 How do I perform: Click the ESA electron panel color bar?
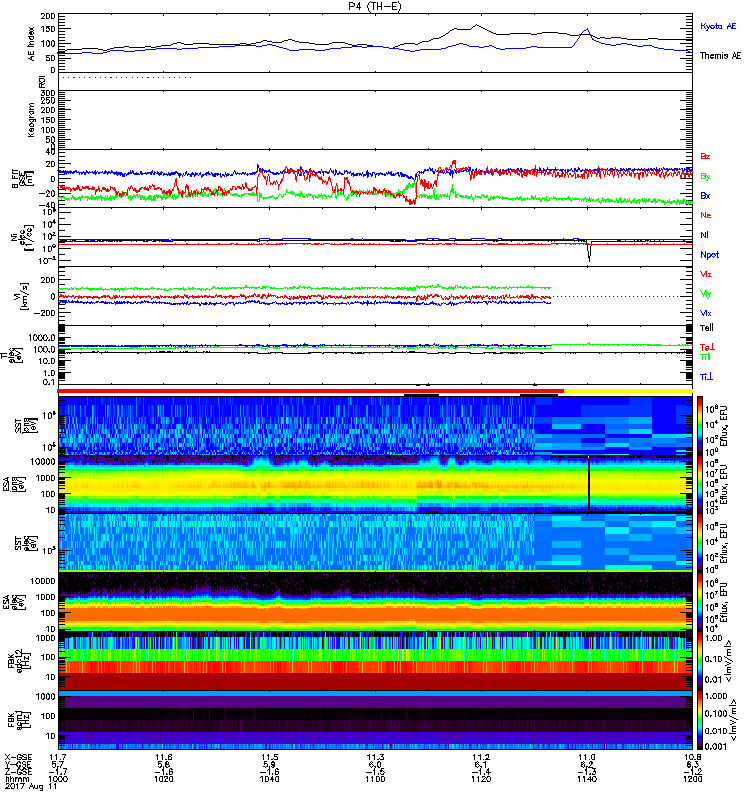(x=699, y=601)
